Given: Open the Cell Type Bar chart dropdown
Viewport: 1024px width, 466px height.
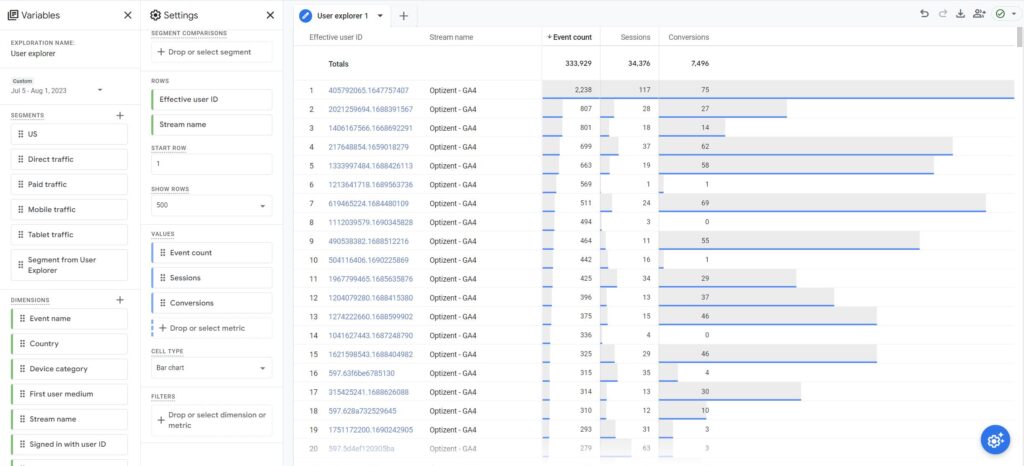Looking at the screenshot, I should click(x=211, y=368).
